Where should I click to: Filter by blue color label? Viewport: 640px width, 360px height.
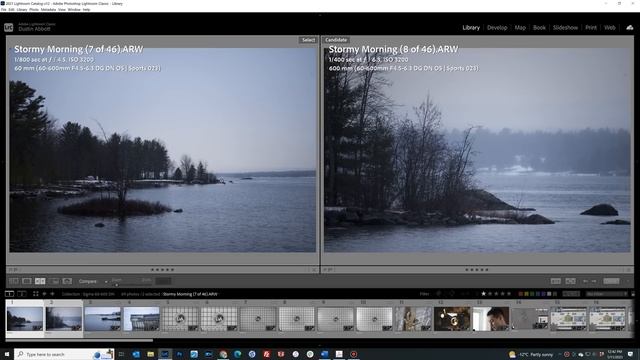538,294
